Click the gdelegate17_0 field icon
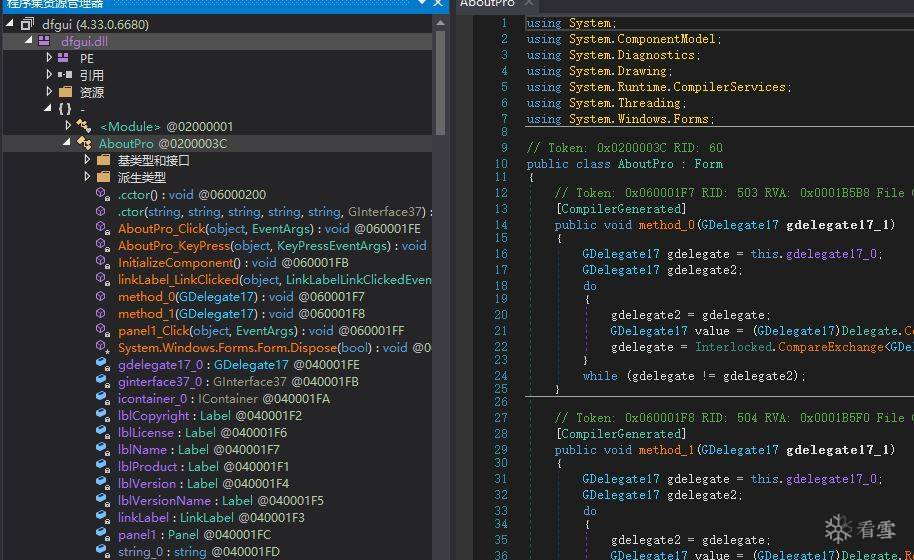914x560 pixels. [x=103, y=364]
